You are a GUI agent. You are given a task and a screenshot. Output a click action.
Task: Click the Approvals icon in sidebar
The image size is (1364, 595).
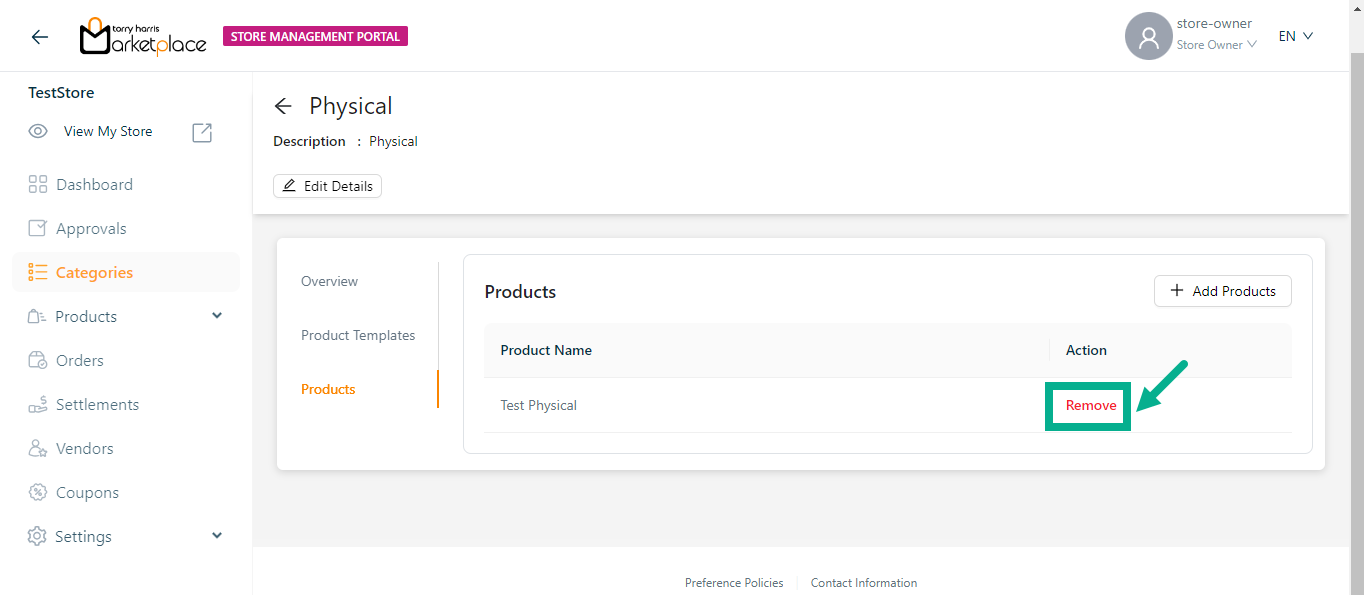[38, 228]
